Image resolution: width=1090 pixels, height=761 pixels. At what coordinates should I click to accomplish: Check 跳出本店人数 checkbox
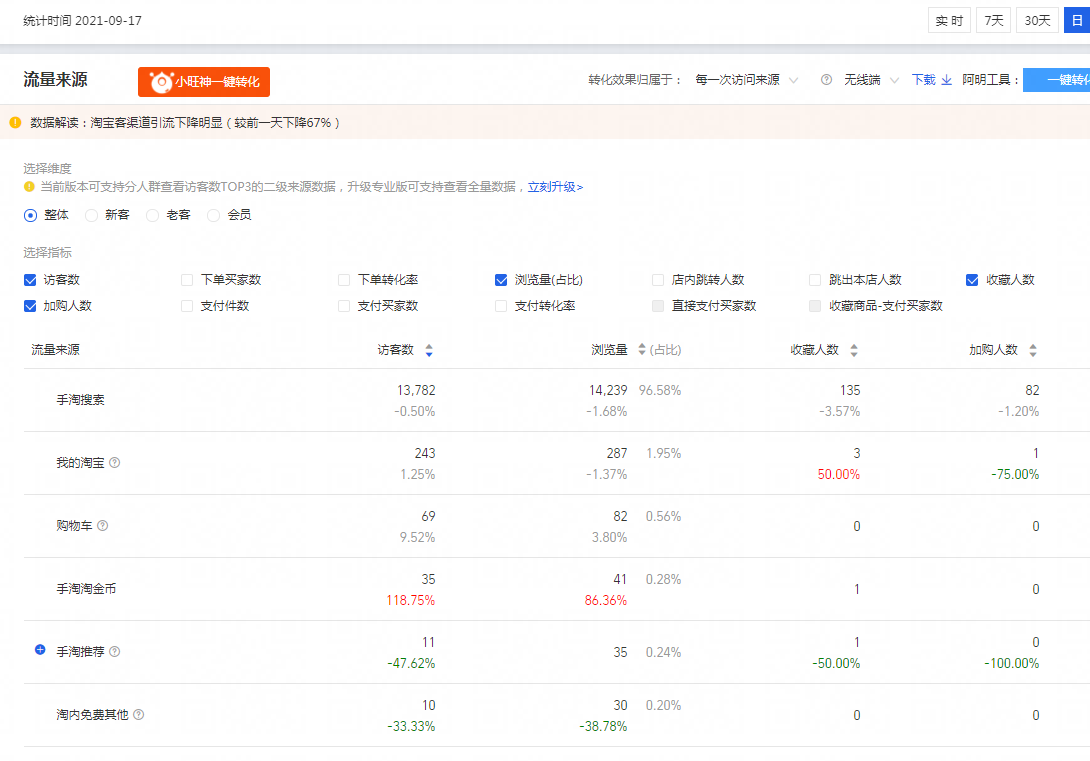[815, 280]
